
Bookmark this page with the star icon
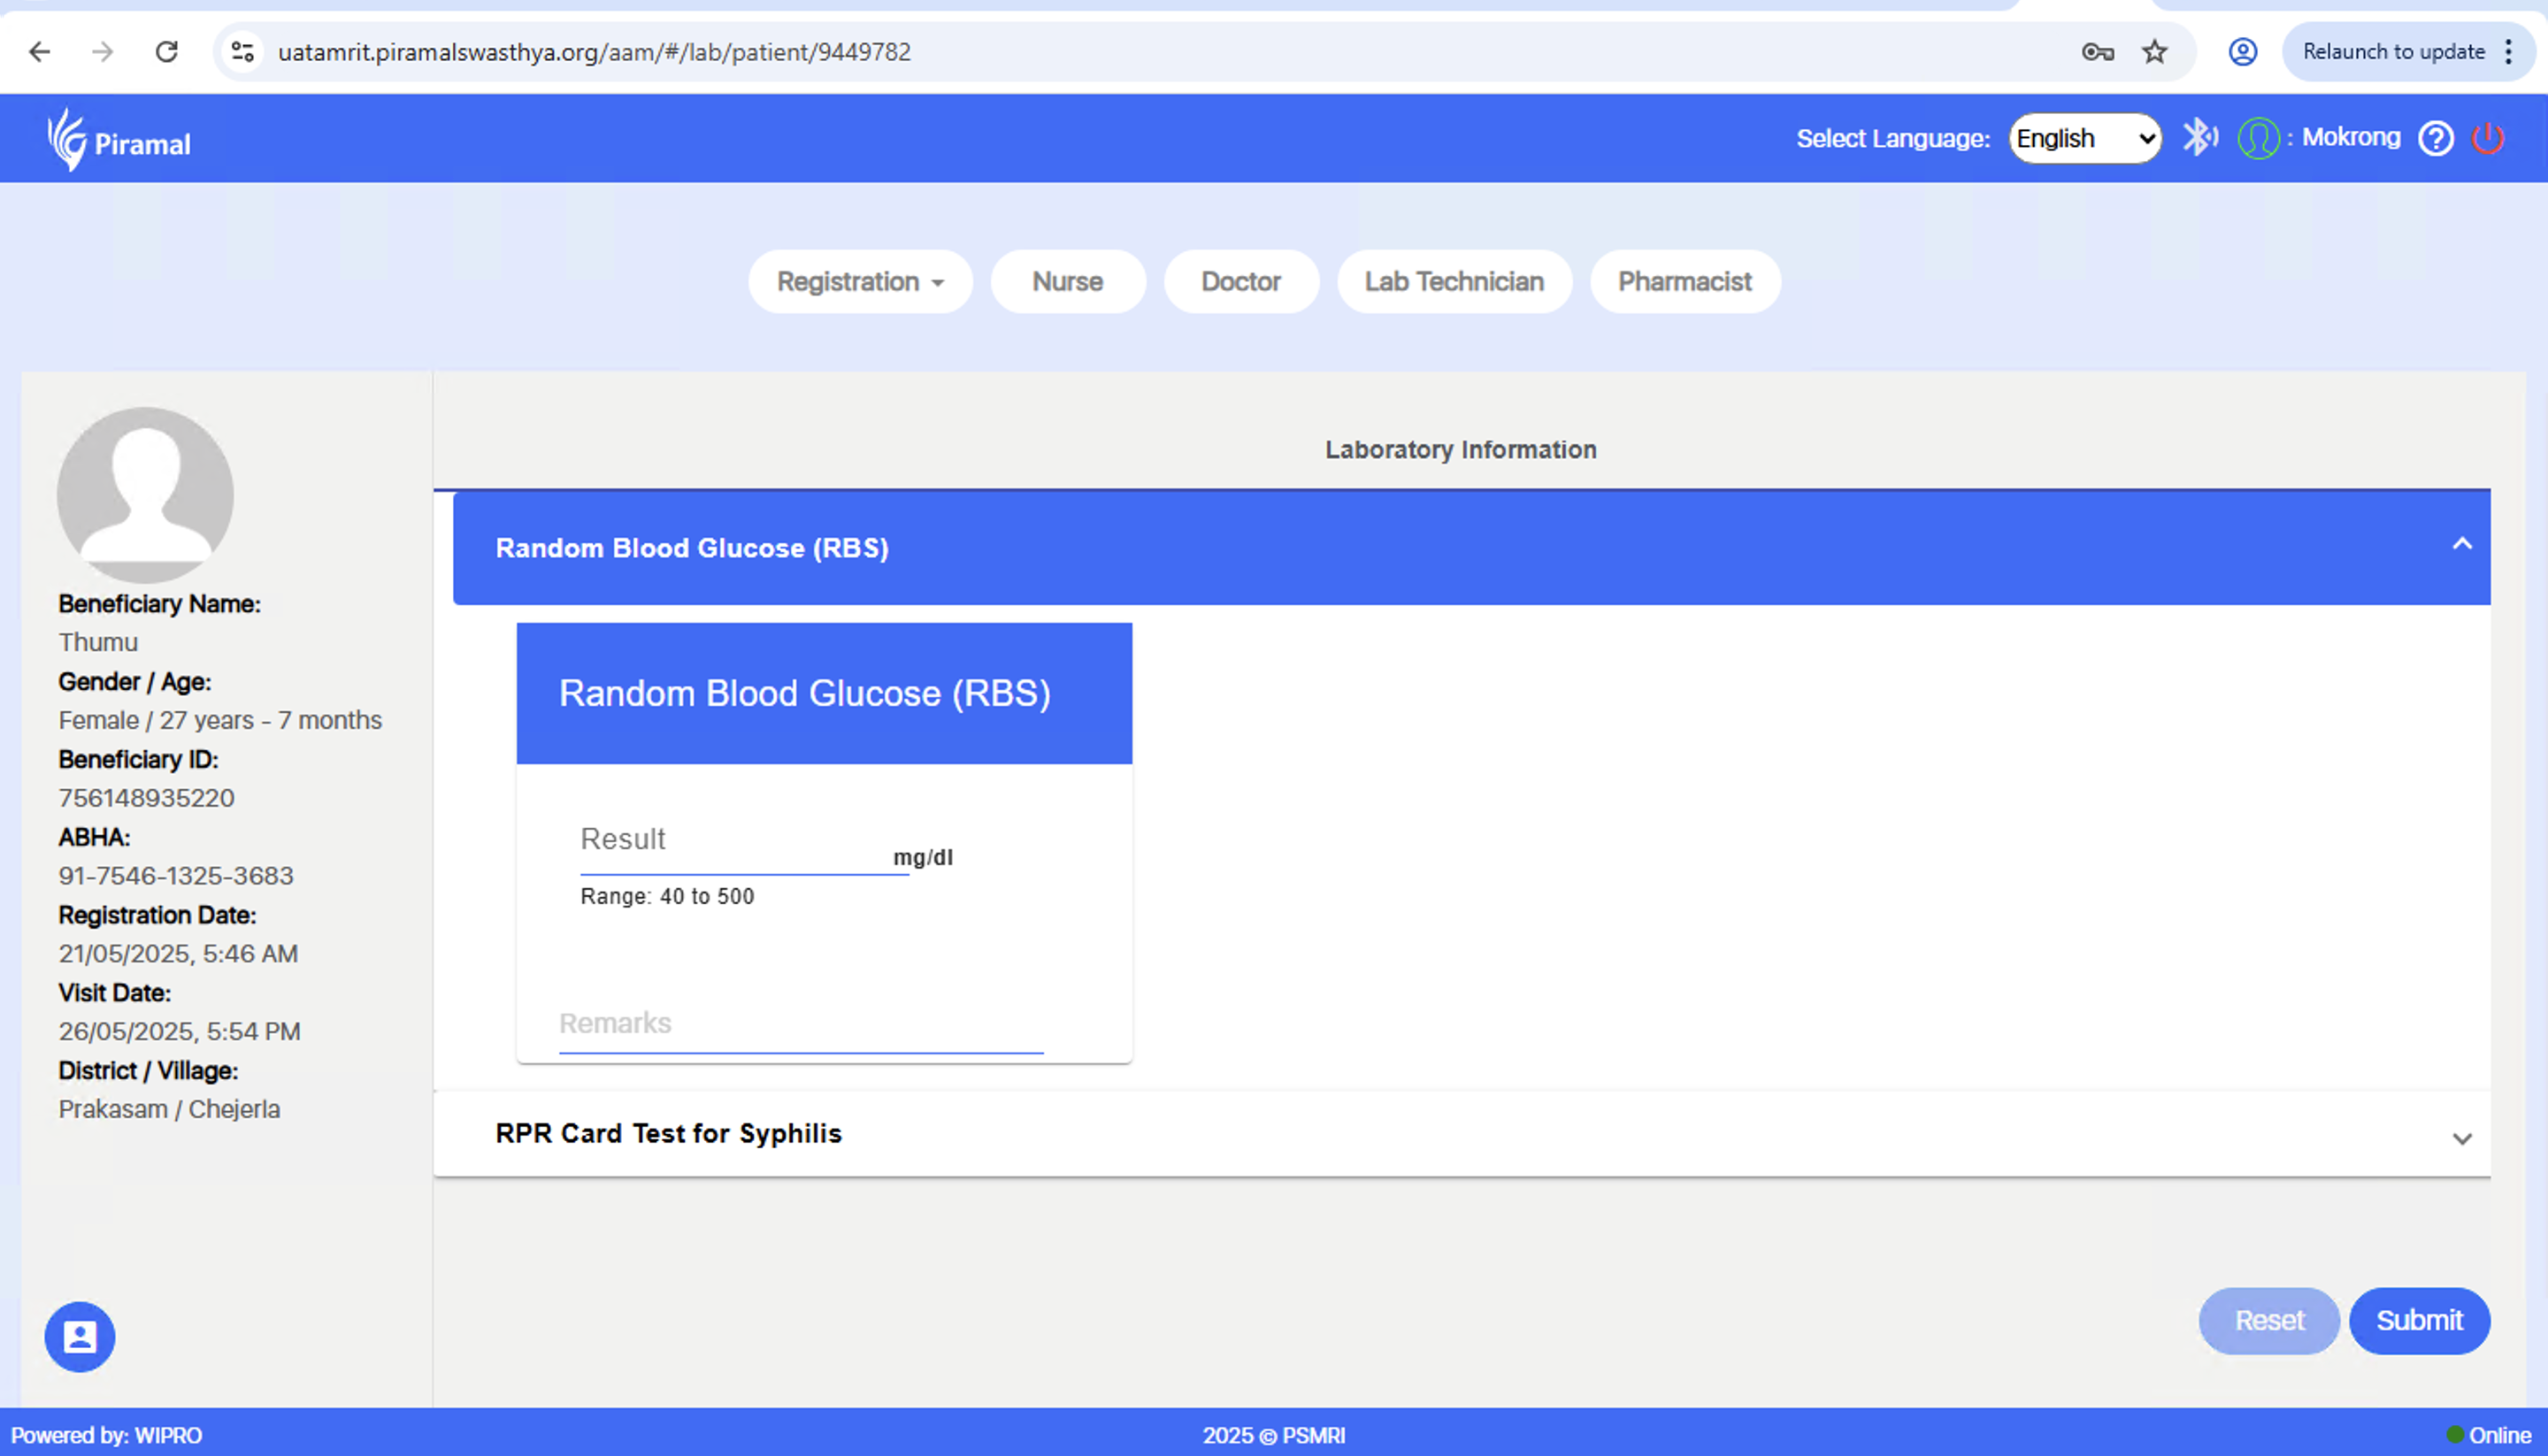pyautogui.click(x=2154, y=52)
